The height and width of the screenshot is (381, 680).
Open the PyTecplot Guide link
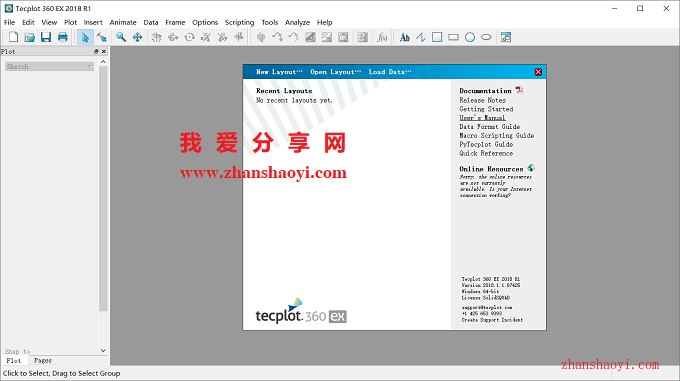tap(486, 144)
